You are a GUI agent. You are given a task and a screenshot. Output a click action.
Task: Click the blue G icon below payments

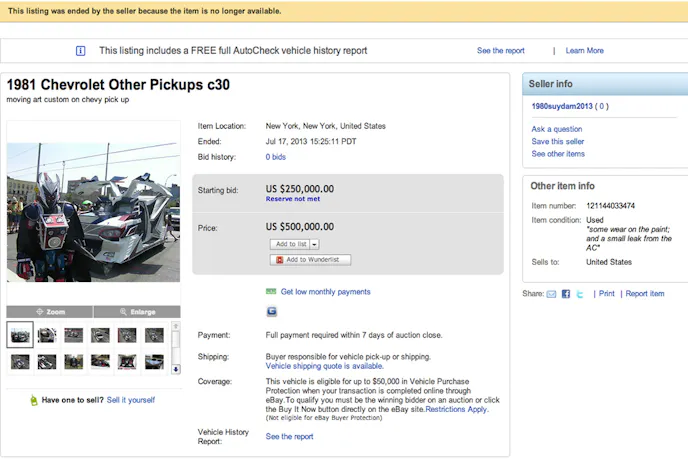(271, 311)
